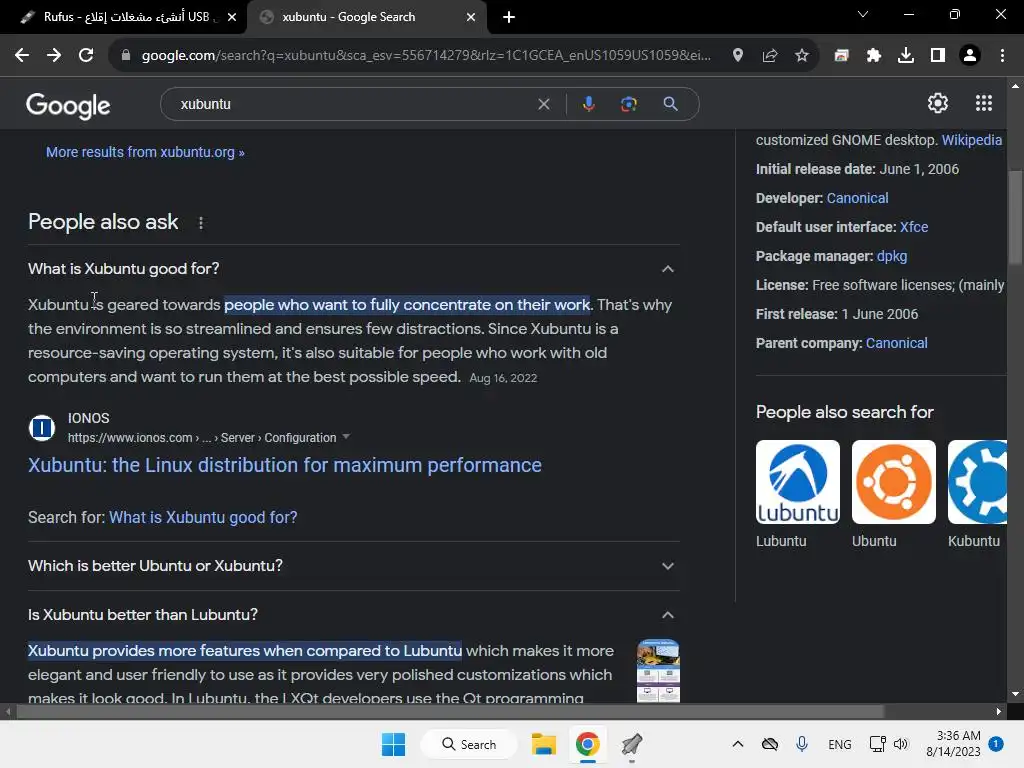Search by image with Google Lens
This screenshot has width=1024, height=768.
629,104
